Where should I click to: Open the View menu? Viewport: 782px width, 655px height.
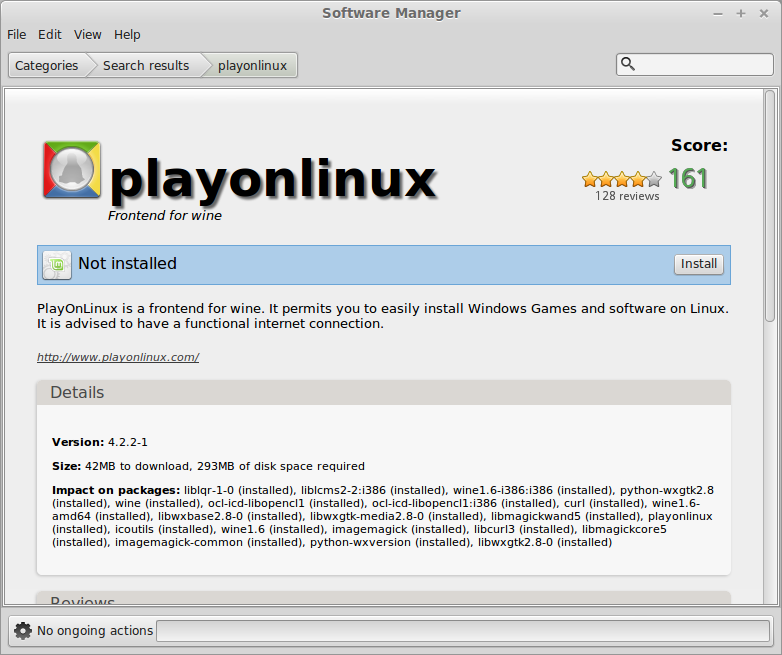coord(88,34)
